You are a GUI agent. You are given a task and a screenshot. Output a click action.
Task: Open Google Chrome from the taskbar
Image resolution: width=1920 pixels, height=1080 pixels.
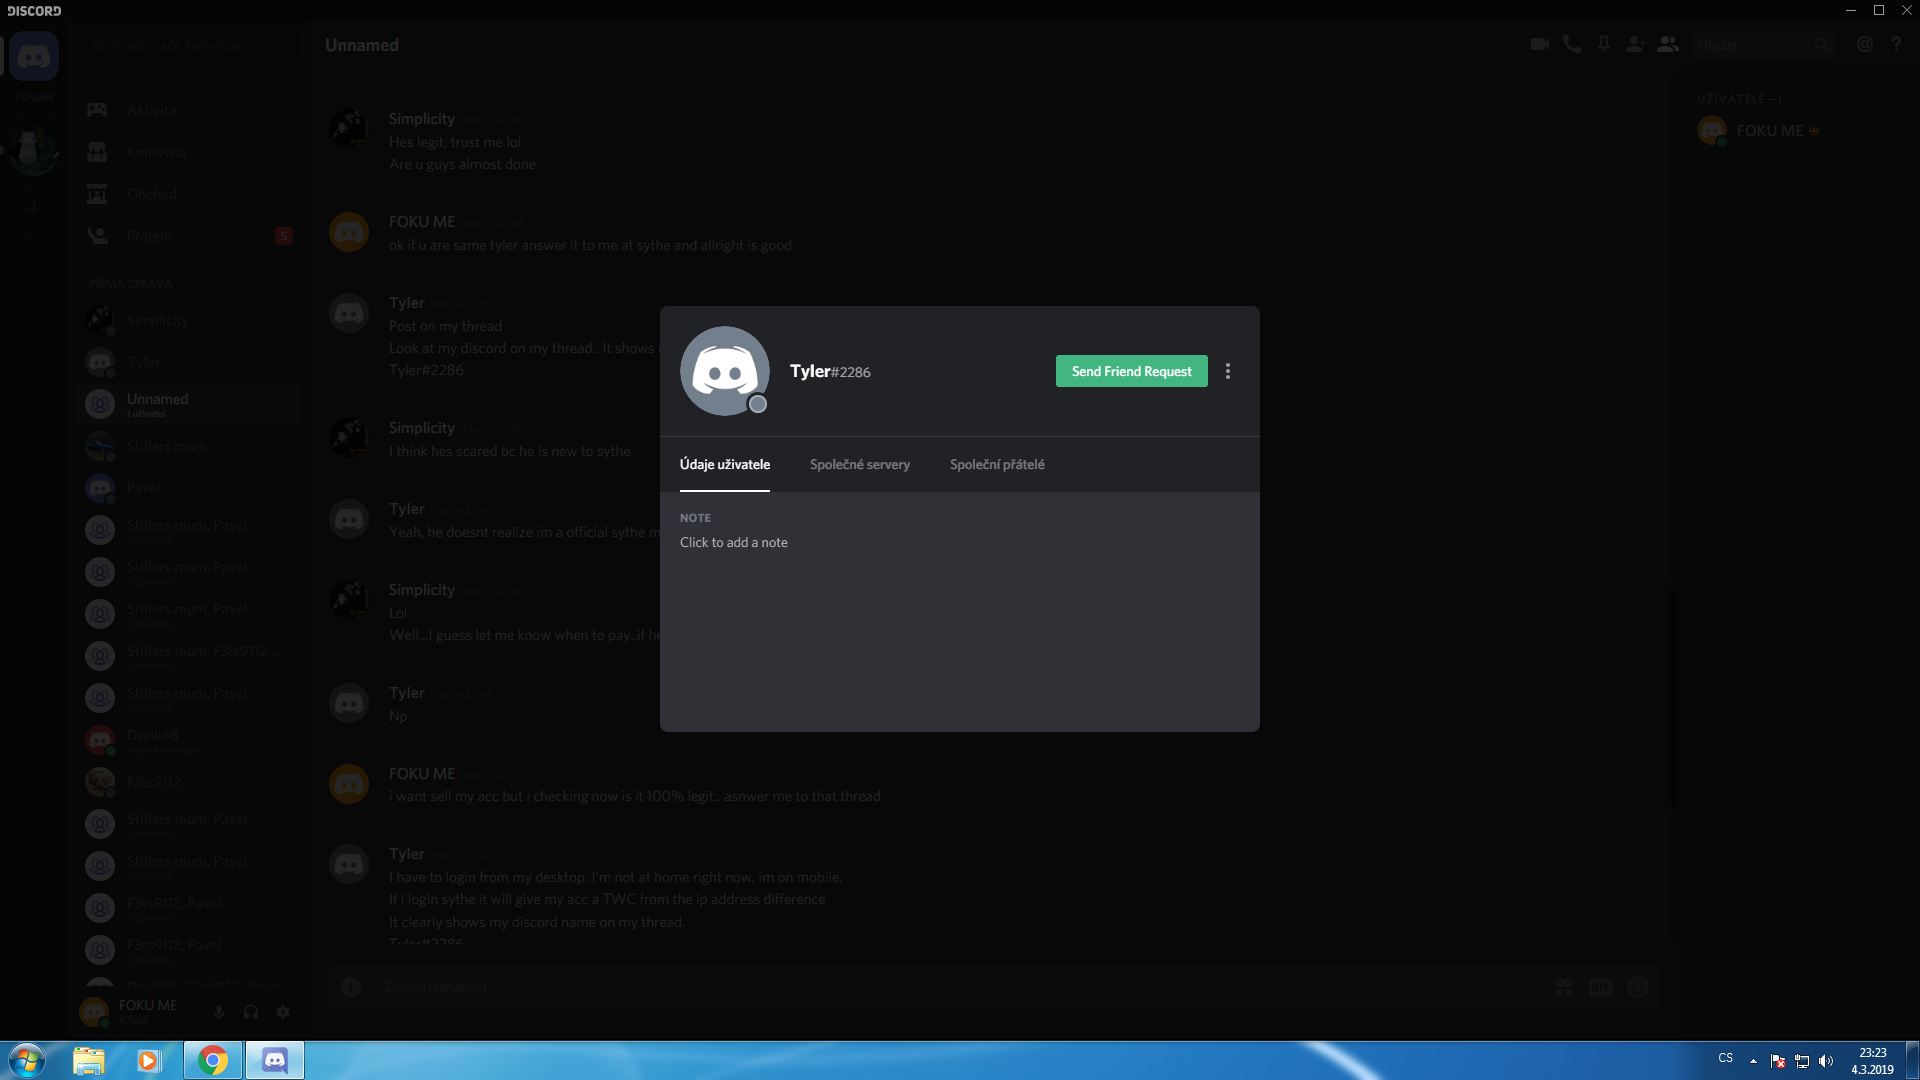pos(212,1060)
